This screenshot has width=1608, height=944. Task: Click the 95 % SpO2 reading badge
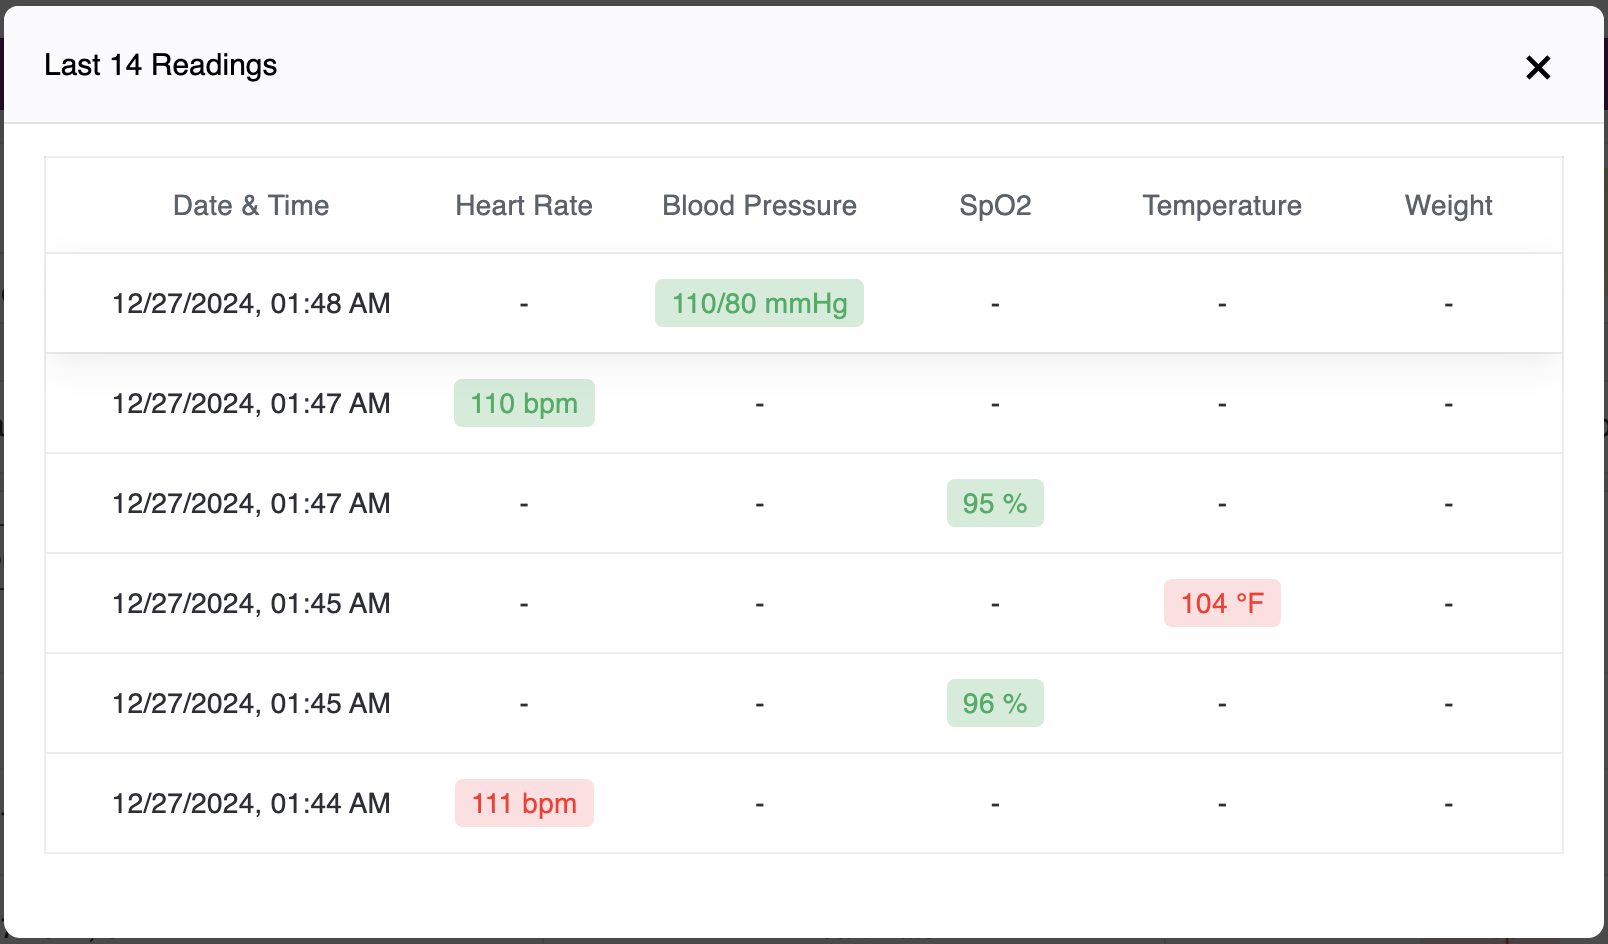(x=995, y=503)
